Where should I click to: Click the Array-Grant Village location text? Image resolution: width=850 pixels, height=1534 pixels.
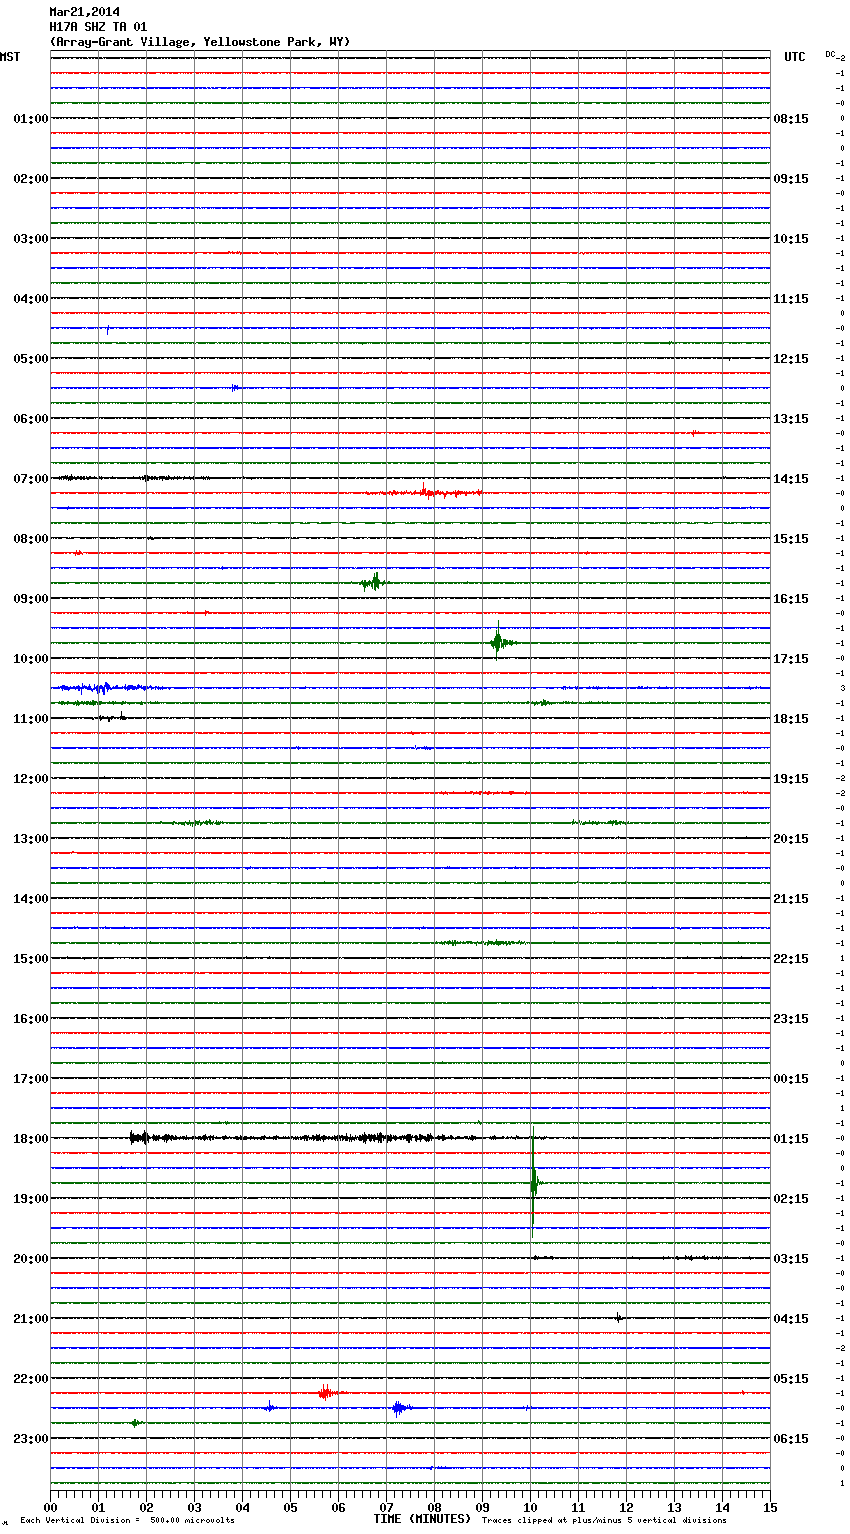click(200, 42)
